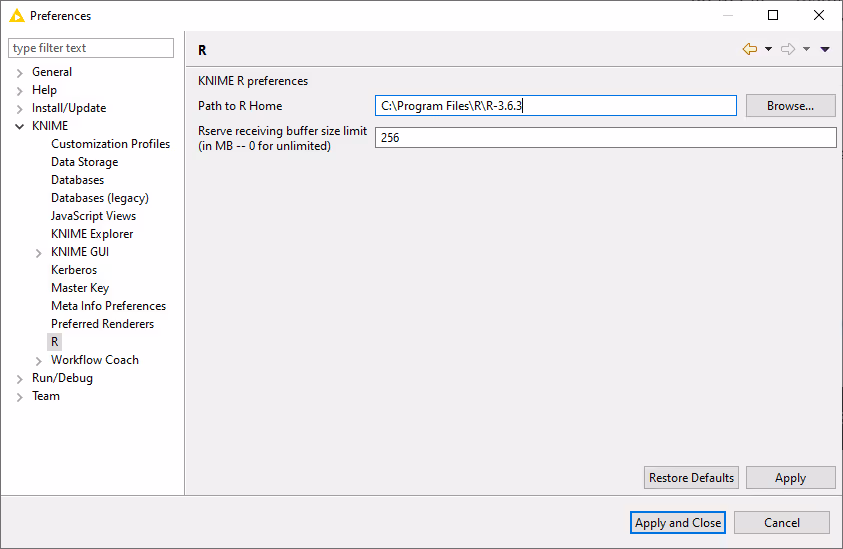Click the forward navigation arrow icon
Image resolution: width=843 pixels, height=549 pixels.
[787, 49]
